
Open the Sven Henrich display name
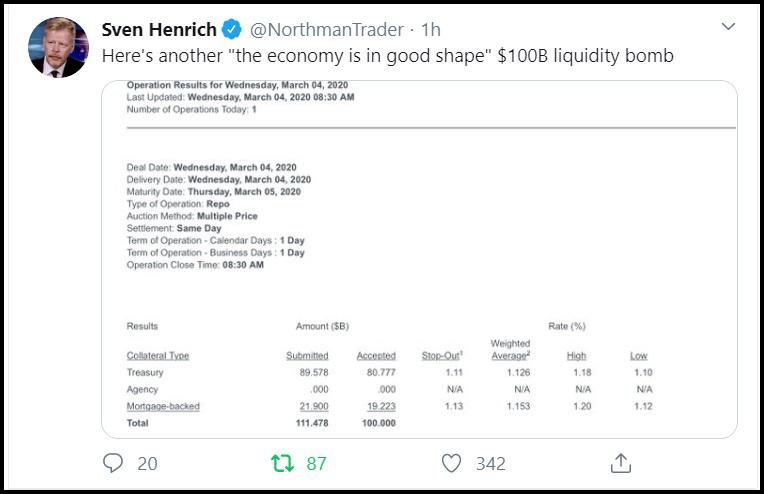coord(159,30)
